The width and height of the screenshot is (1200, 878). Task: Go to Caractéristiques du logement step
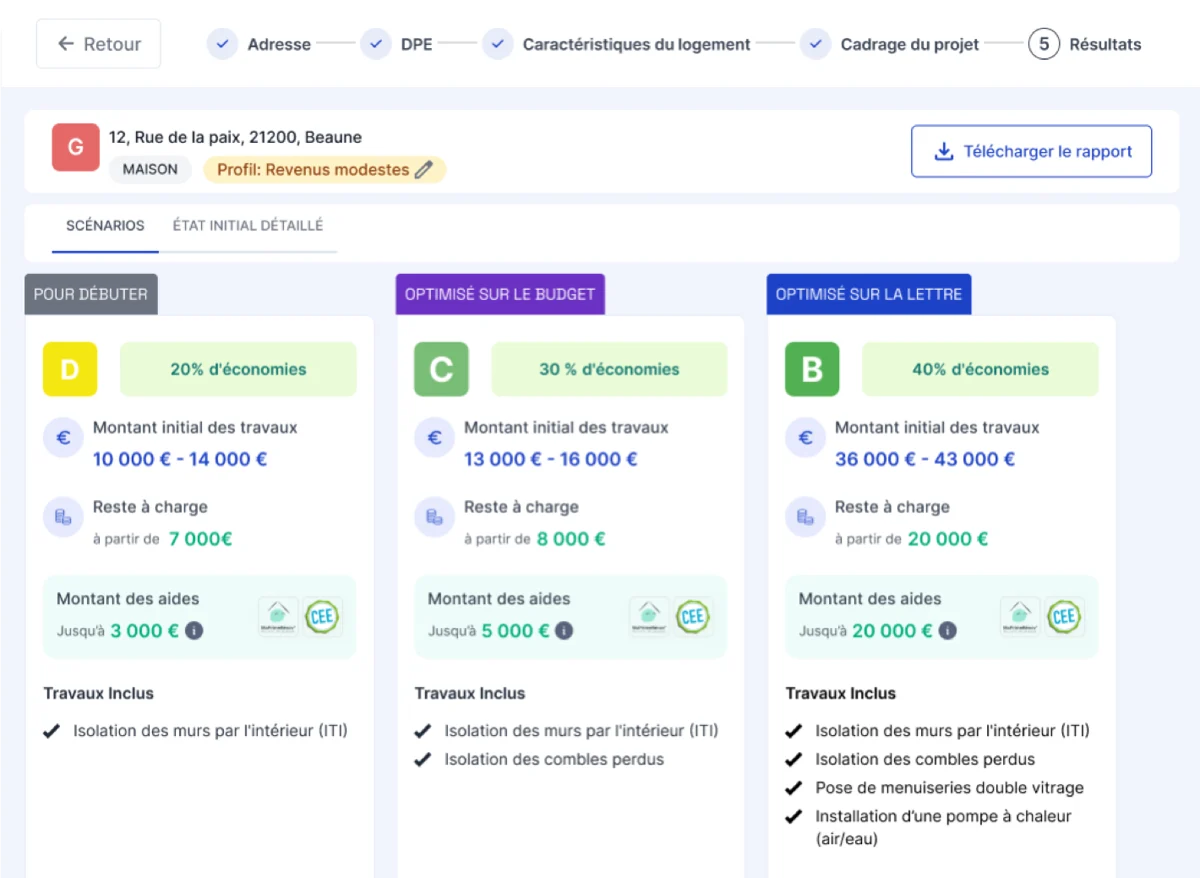(636, 44)
